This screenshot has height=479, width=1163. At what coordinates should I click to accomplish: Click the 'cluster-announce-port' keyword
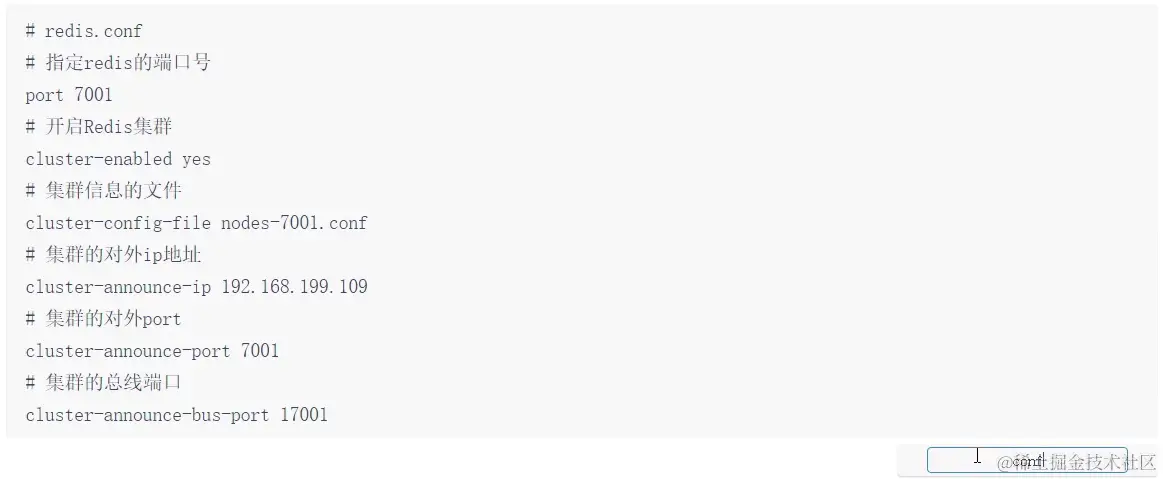[x=128, y=351]
